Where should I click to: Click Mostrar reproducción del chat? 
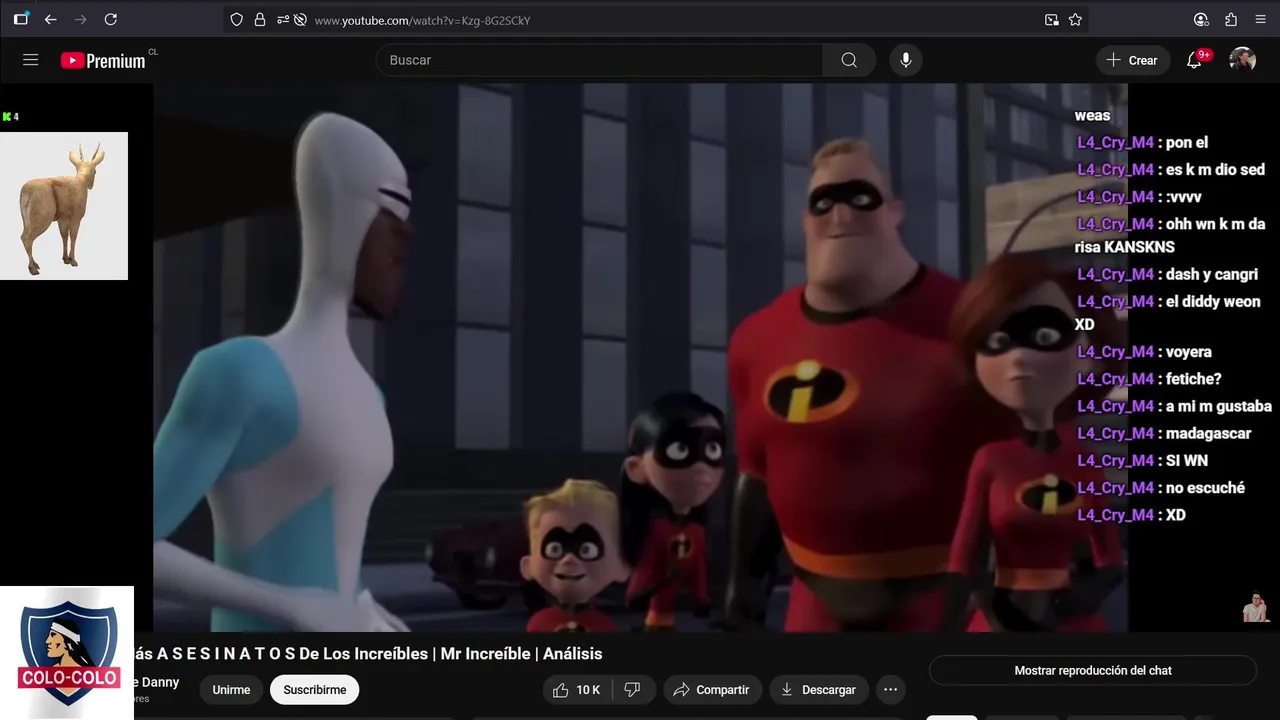1093,670
